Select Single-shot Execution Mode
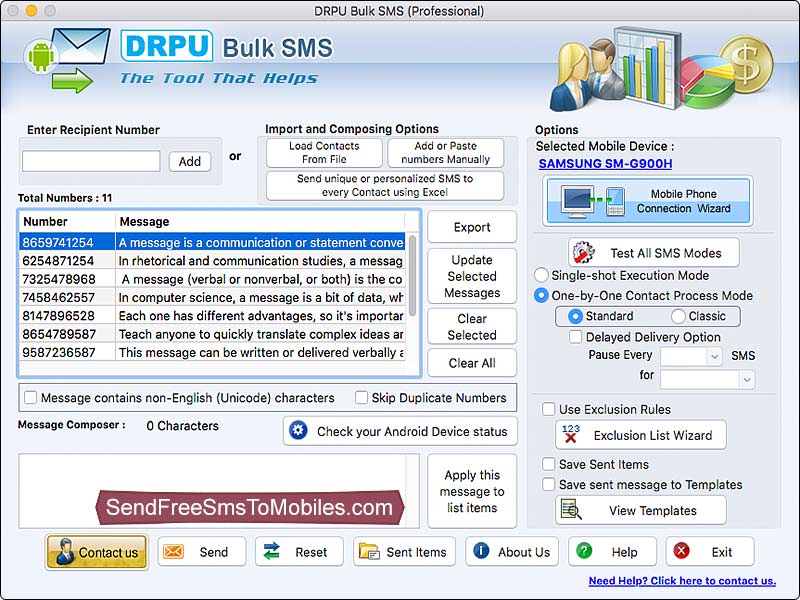Screen dimensions: 800x600 point(541,275)
